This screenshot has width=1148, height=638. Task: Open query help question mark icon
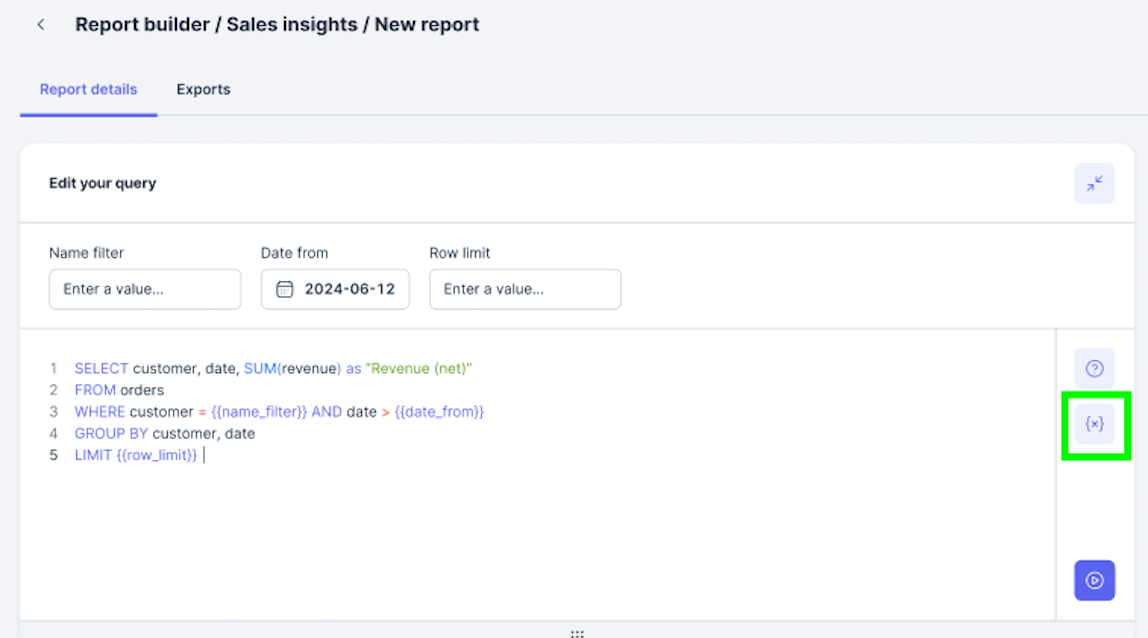(1094, 369)
